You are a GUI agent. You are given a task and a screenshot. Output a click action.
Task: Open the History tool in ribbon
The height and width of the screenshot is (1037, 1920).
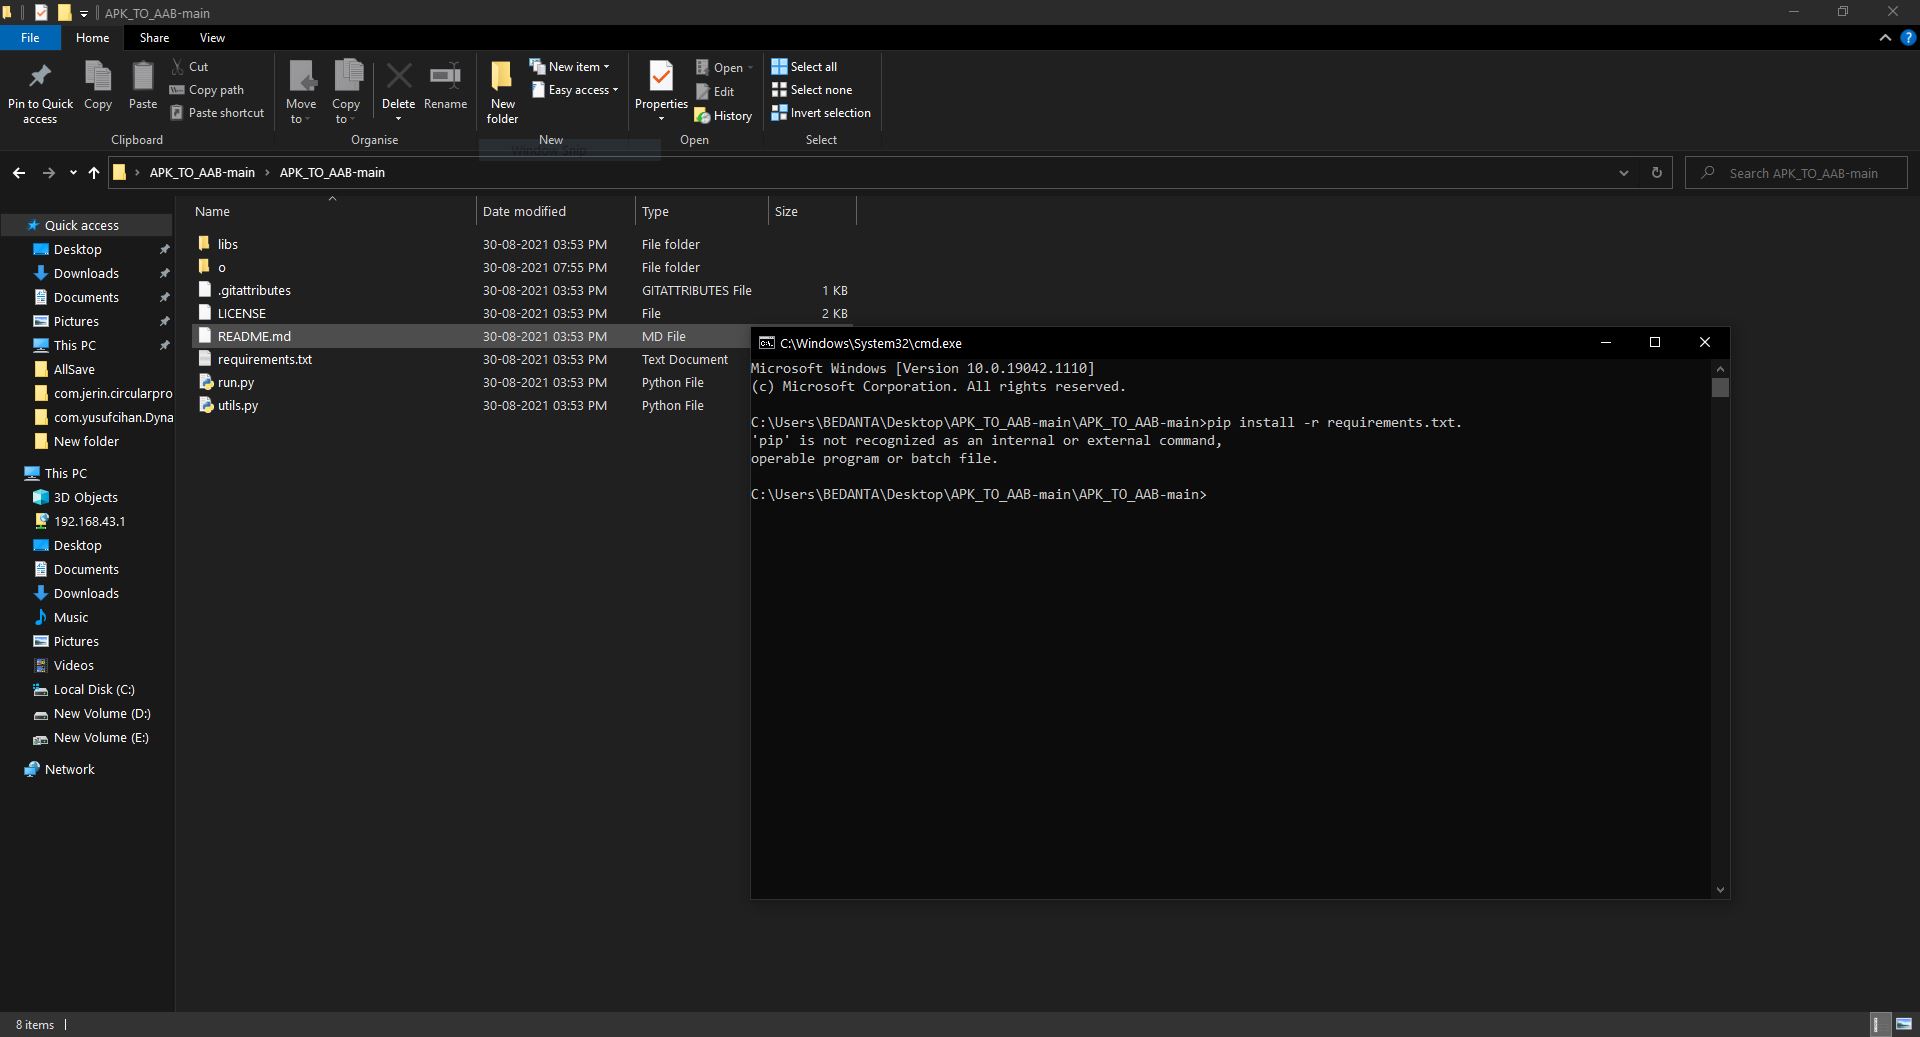coord(723,116)
